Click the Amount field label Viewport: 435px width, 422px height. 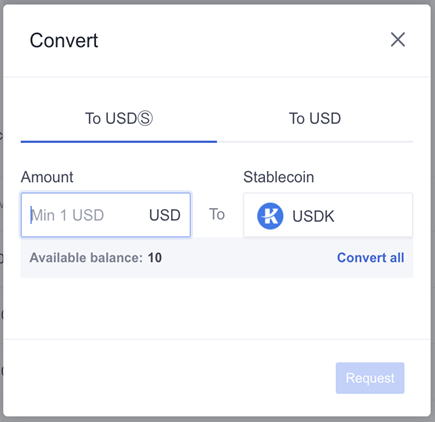[x=47, y=177]
